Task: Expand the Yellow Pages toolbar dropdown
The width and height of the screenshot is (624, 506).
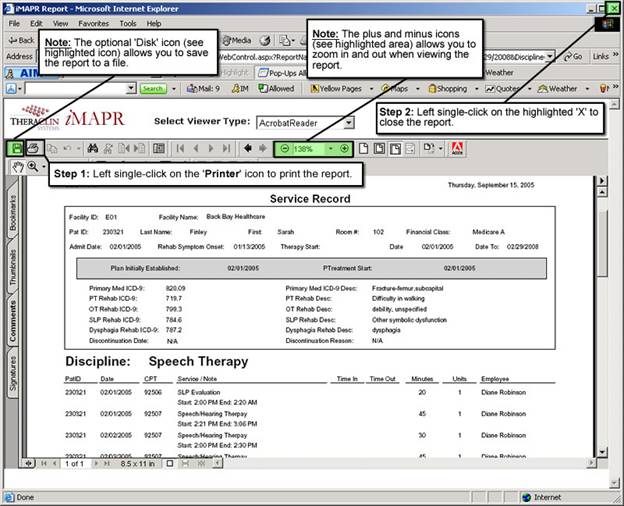Action: [368, 89]
